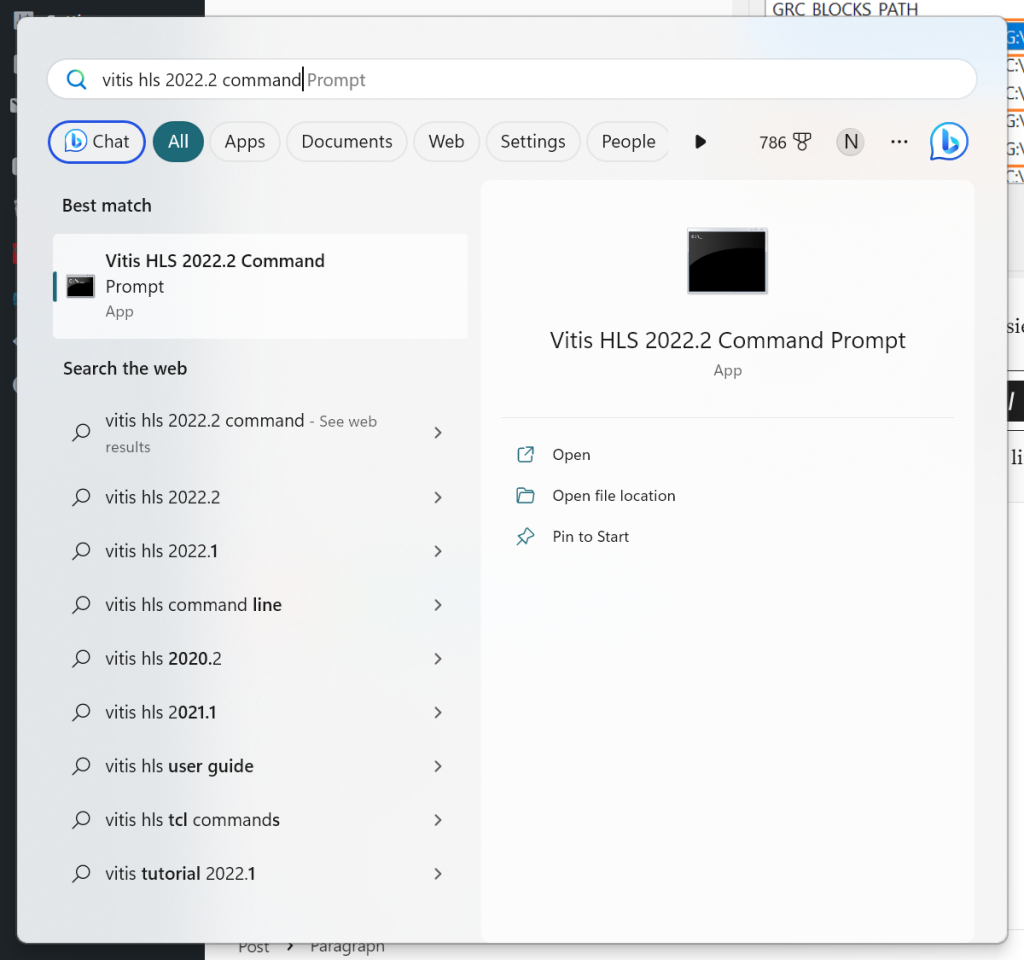Click search icon beside 'vitis hls tcl commands'
The image size is (1024, 960).
(81, 820)
